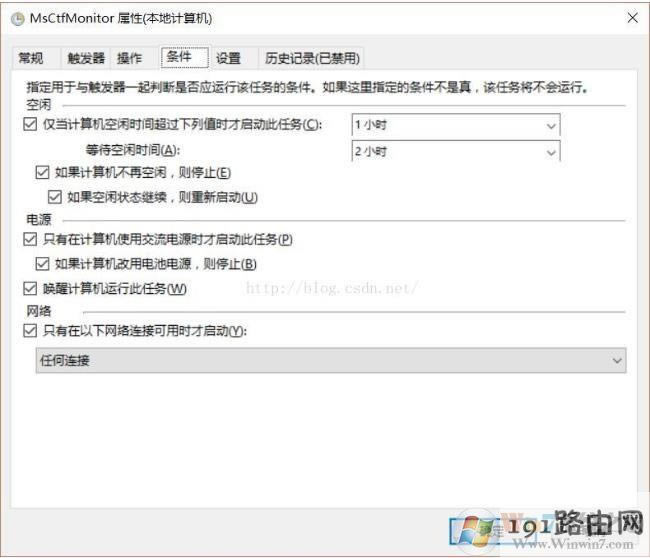Disable 只有在计算机使用交流电源时才启动此任务
Viewport: 650px width, 558px height.
coord(27,239)
